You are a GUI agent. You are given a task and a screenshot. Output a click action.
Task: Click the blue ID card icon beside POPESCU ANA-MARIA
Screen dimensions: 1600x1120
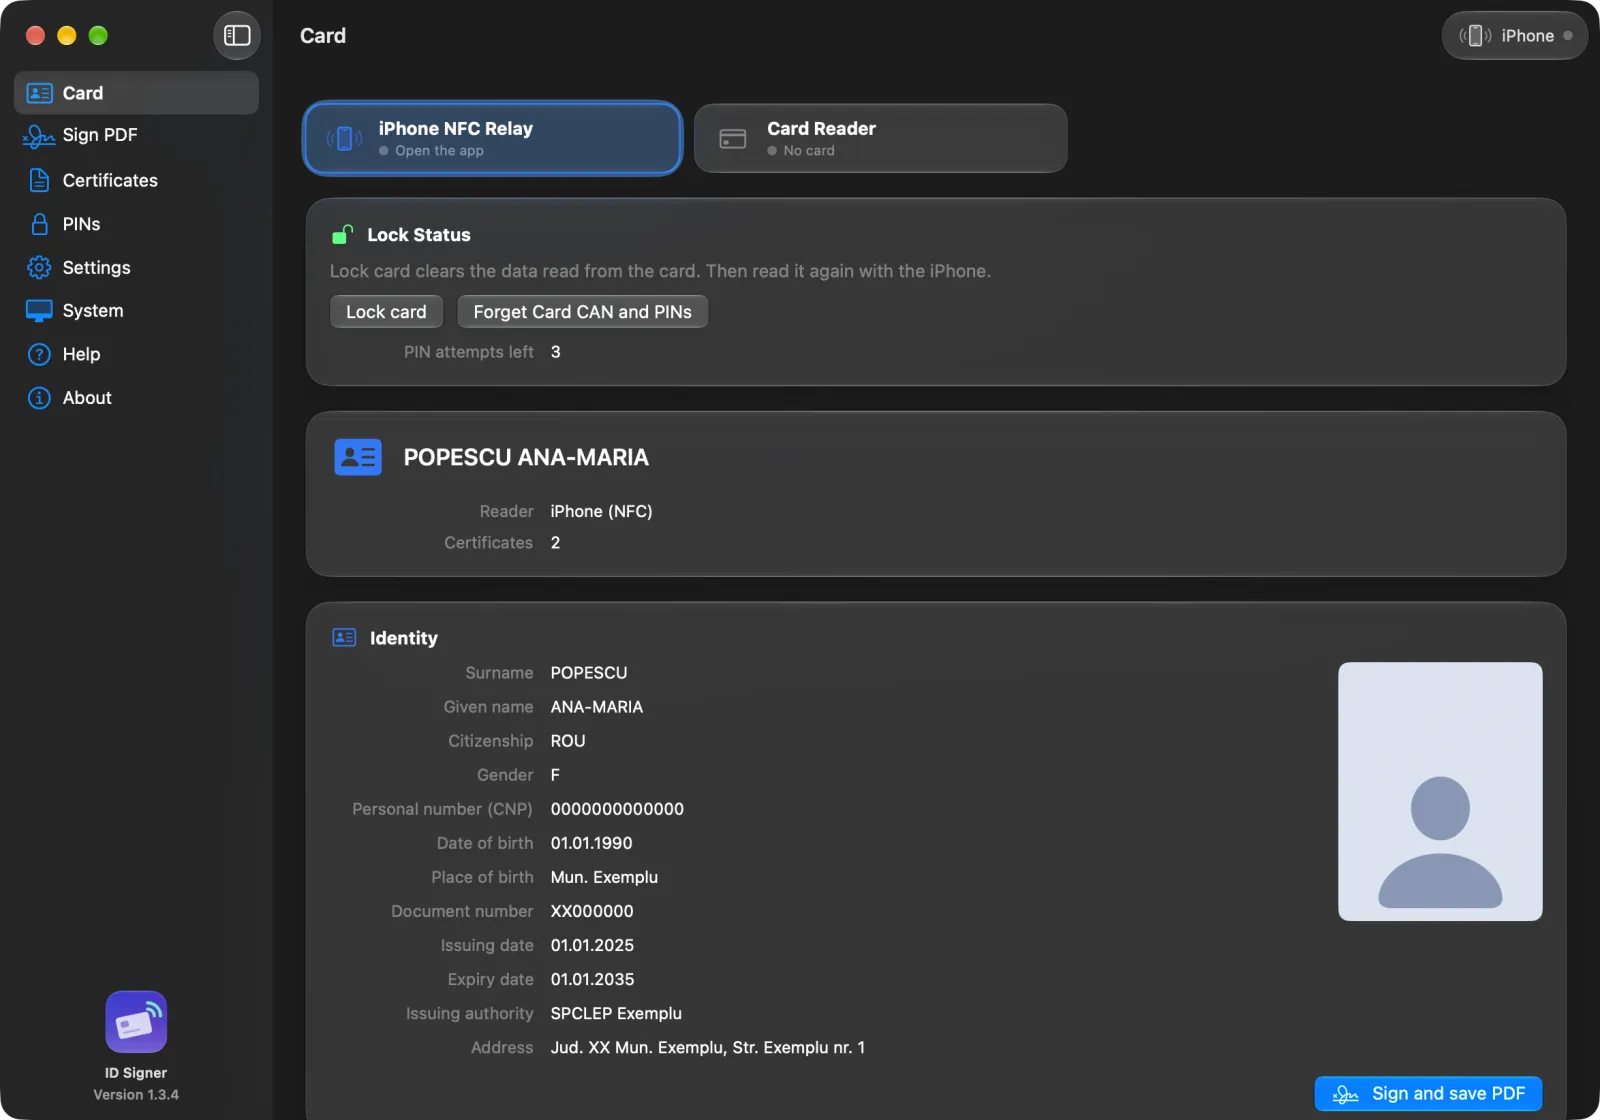(x=358, y=457)
